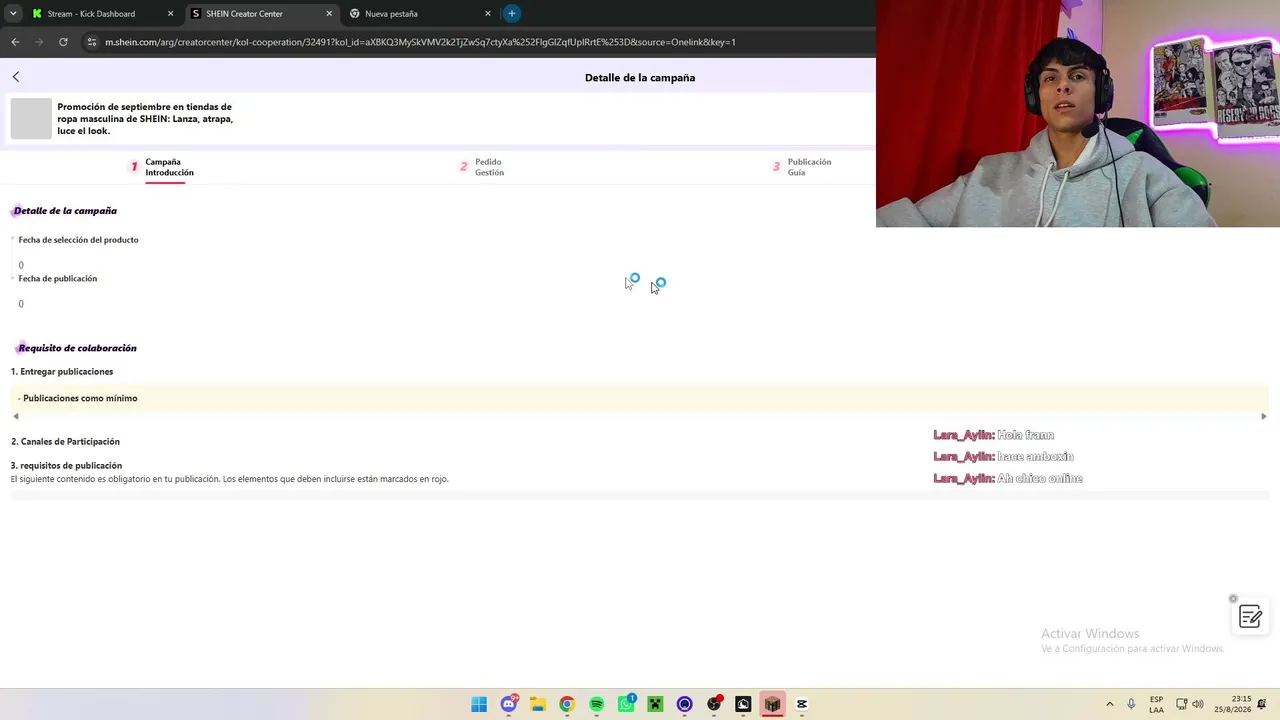1280x720 pixels.
Task: Click the Page header title Detalle de la campaña
Action: (640, 78)
